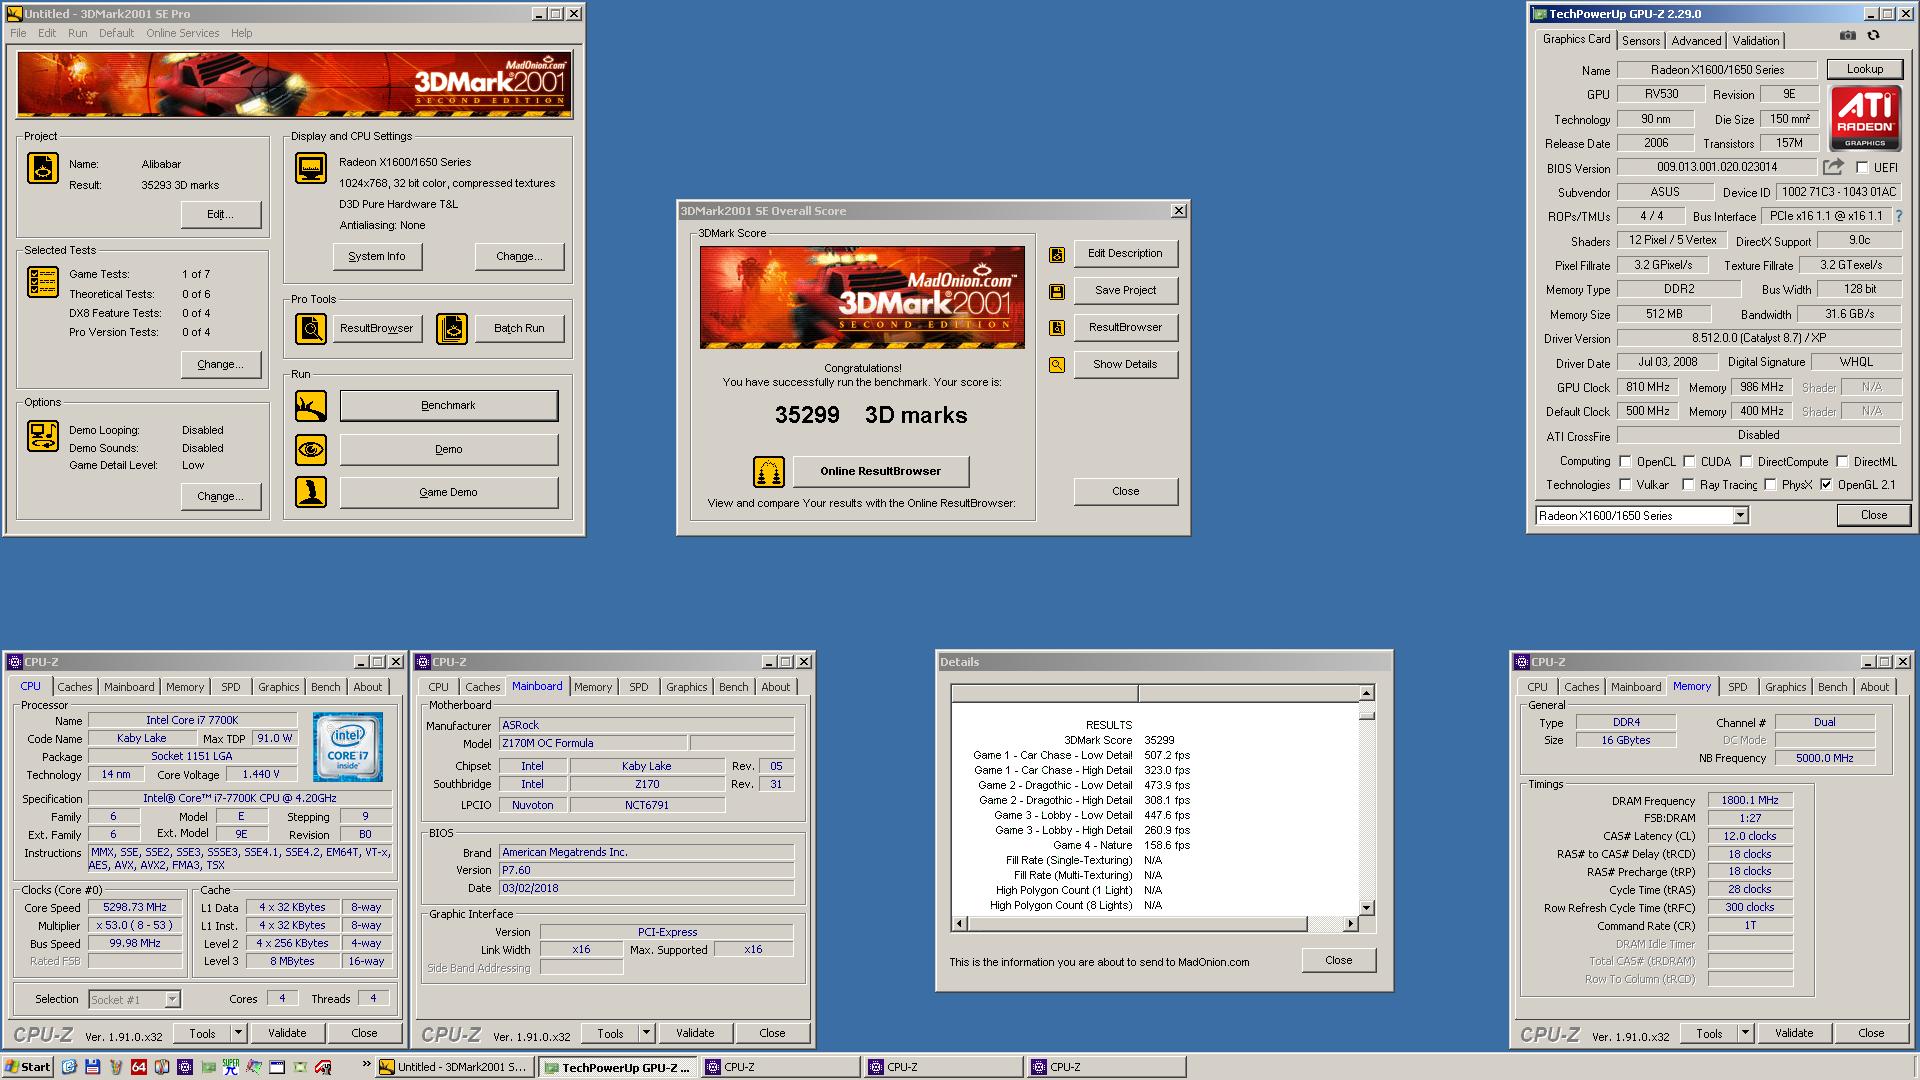
Task: Click the BIOS export share icon in GPU-Z
Action: tap(1833, 167)
